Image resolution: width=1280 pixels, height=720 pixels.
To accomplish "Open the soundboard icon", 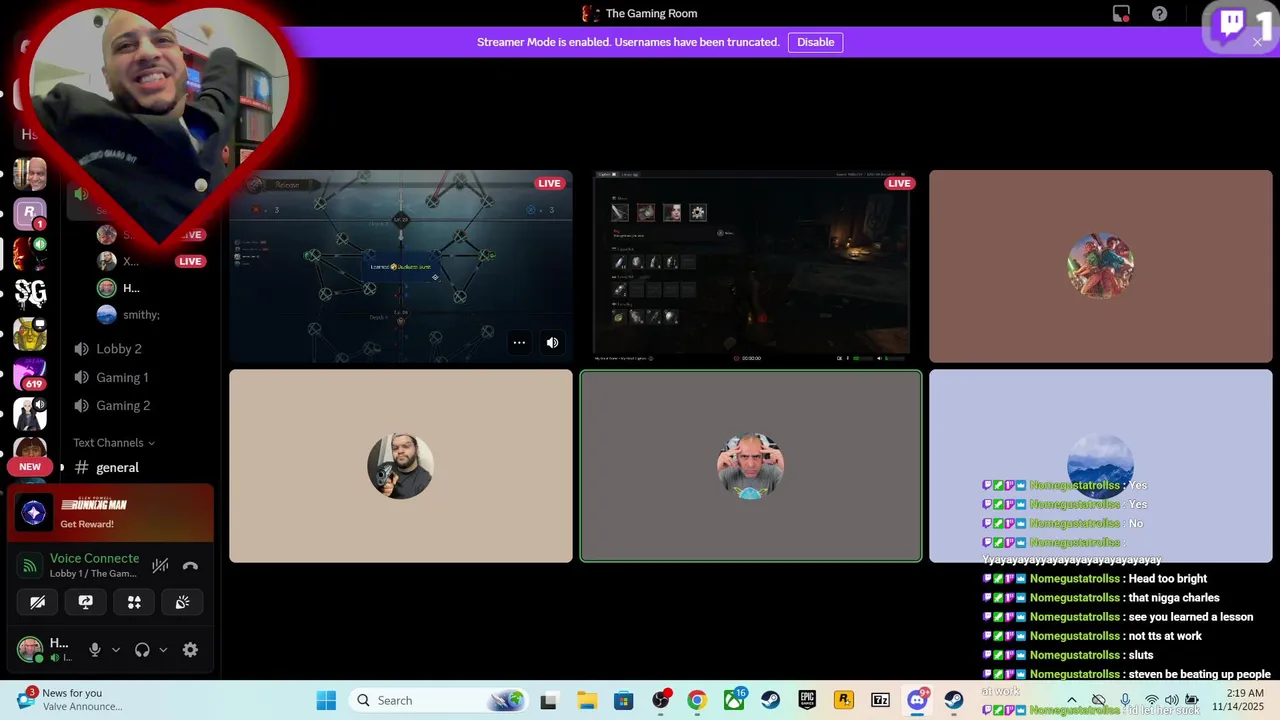I will tap(182, 602).
